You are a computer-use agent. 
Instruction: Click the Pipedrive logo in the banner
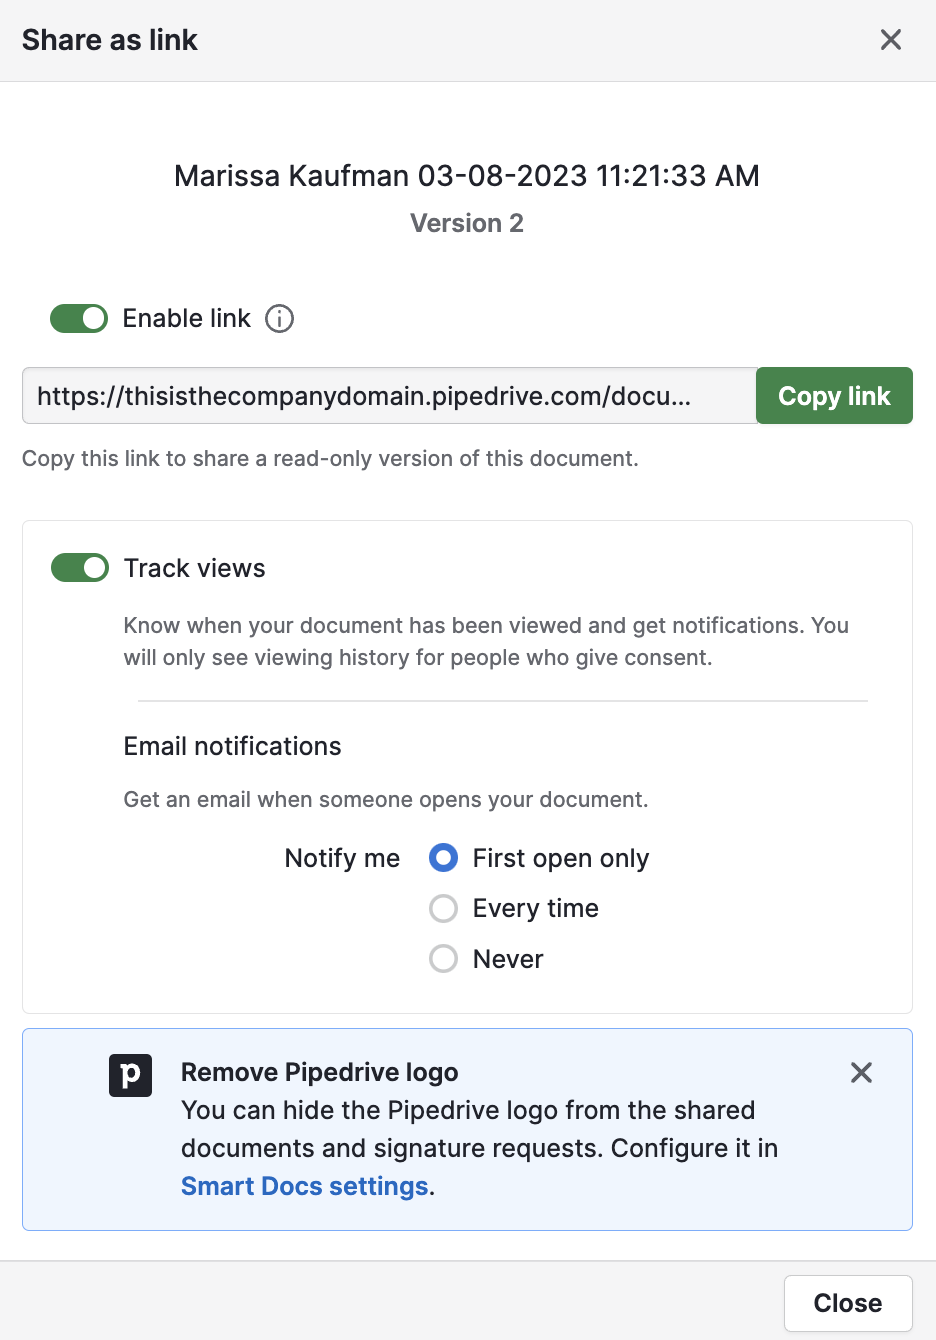pyautogui.click(x=130, y=1075)
